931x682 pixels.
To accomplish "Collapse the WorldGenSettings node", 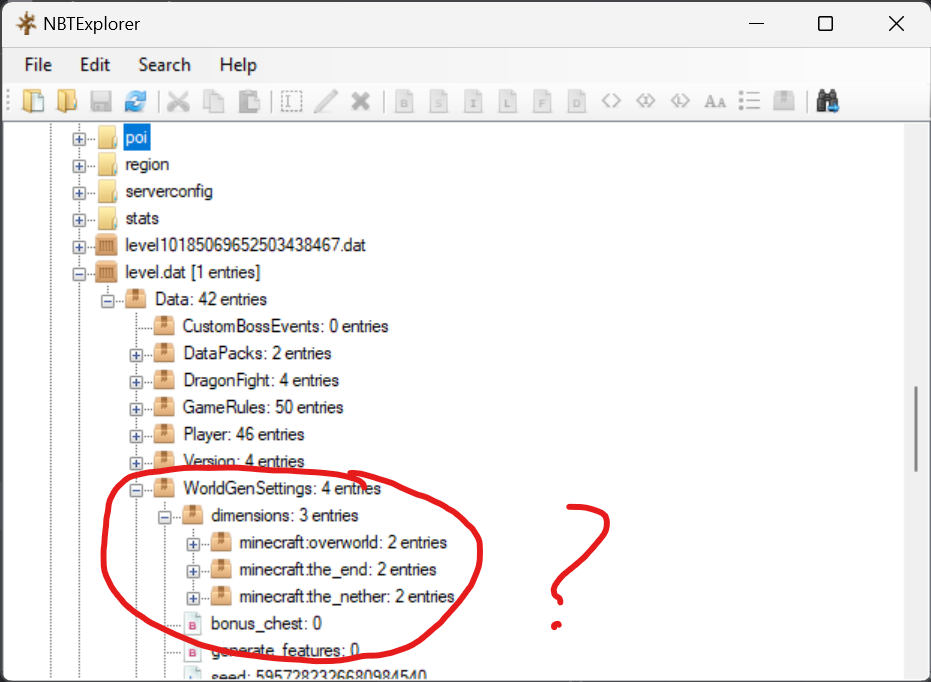I will 136,490.
